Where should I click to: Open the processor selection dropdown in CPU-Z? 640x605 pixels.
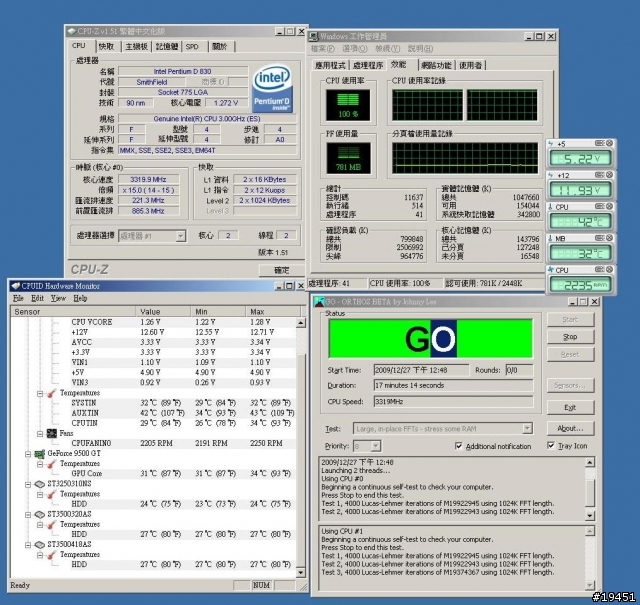pyautogui.click(x=180, y=236)
